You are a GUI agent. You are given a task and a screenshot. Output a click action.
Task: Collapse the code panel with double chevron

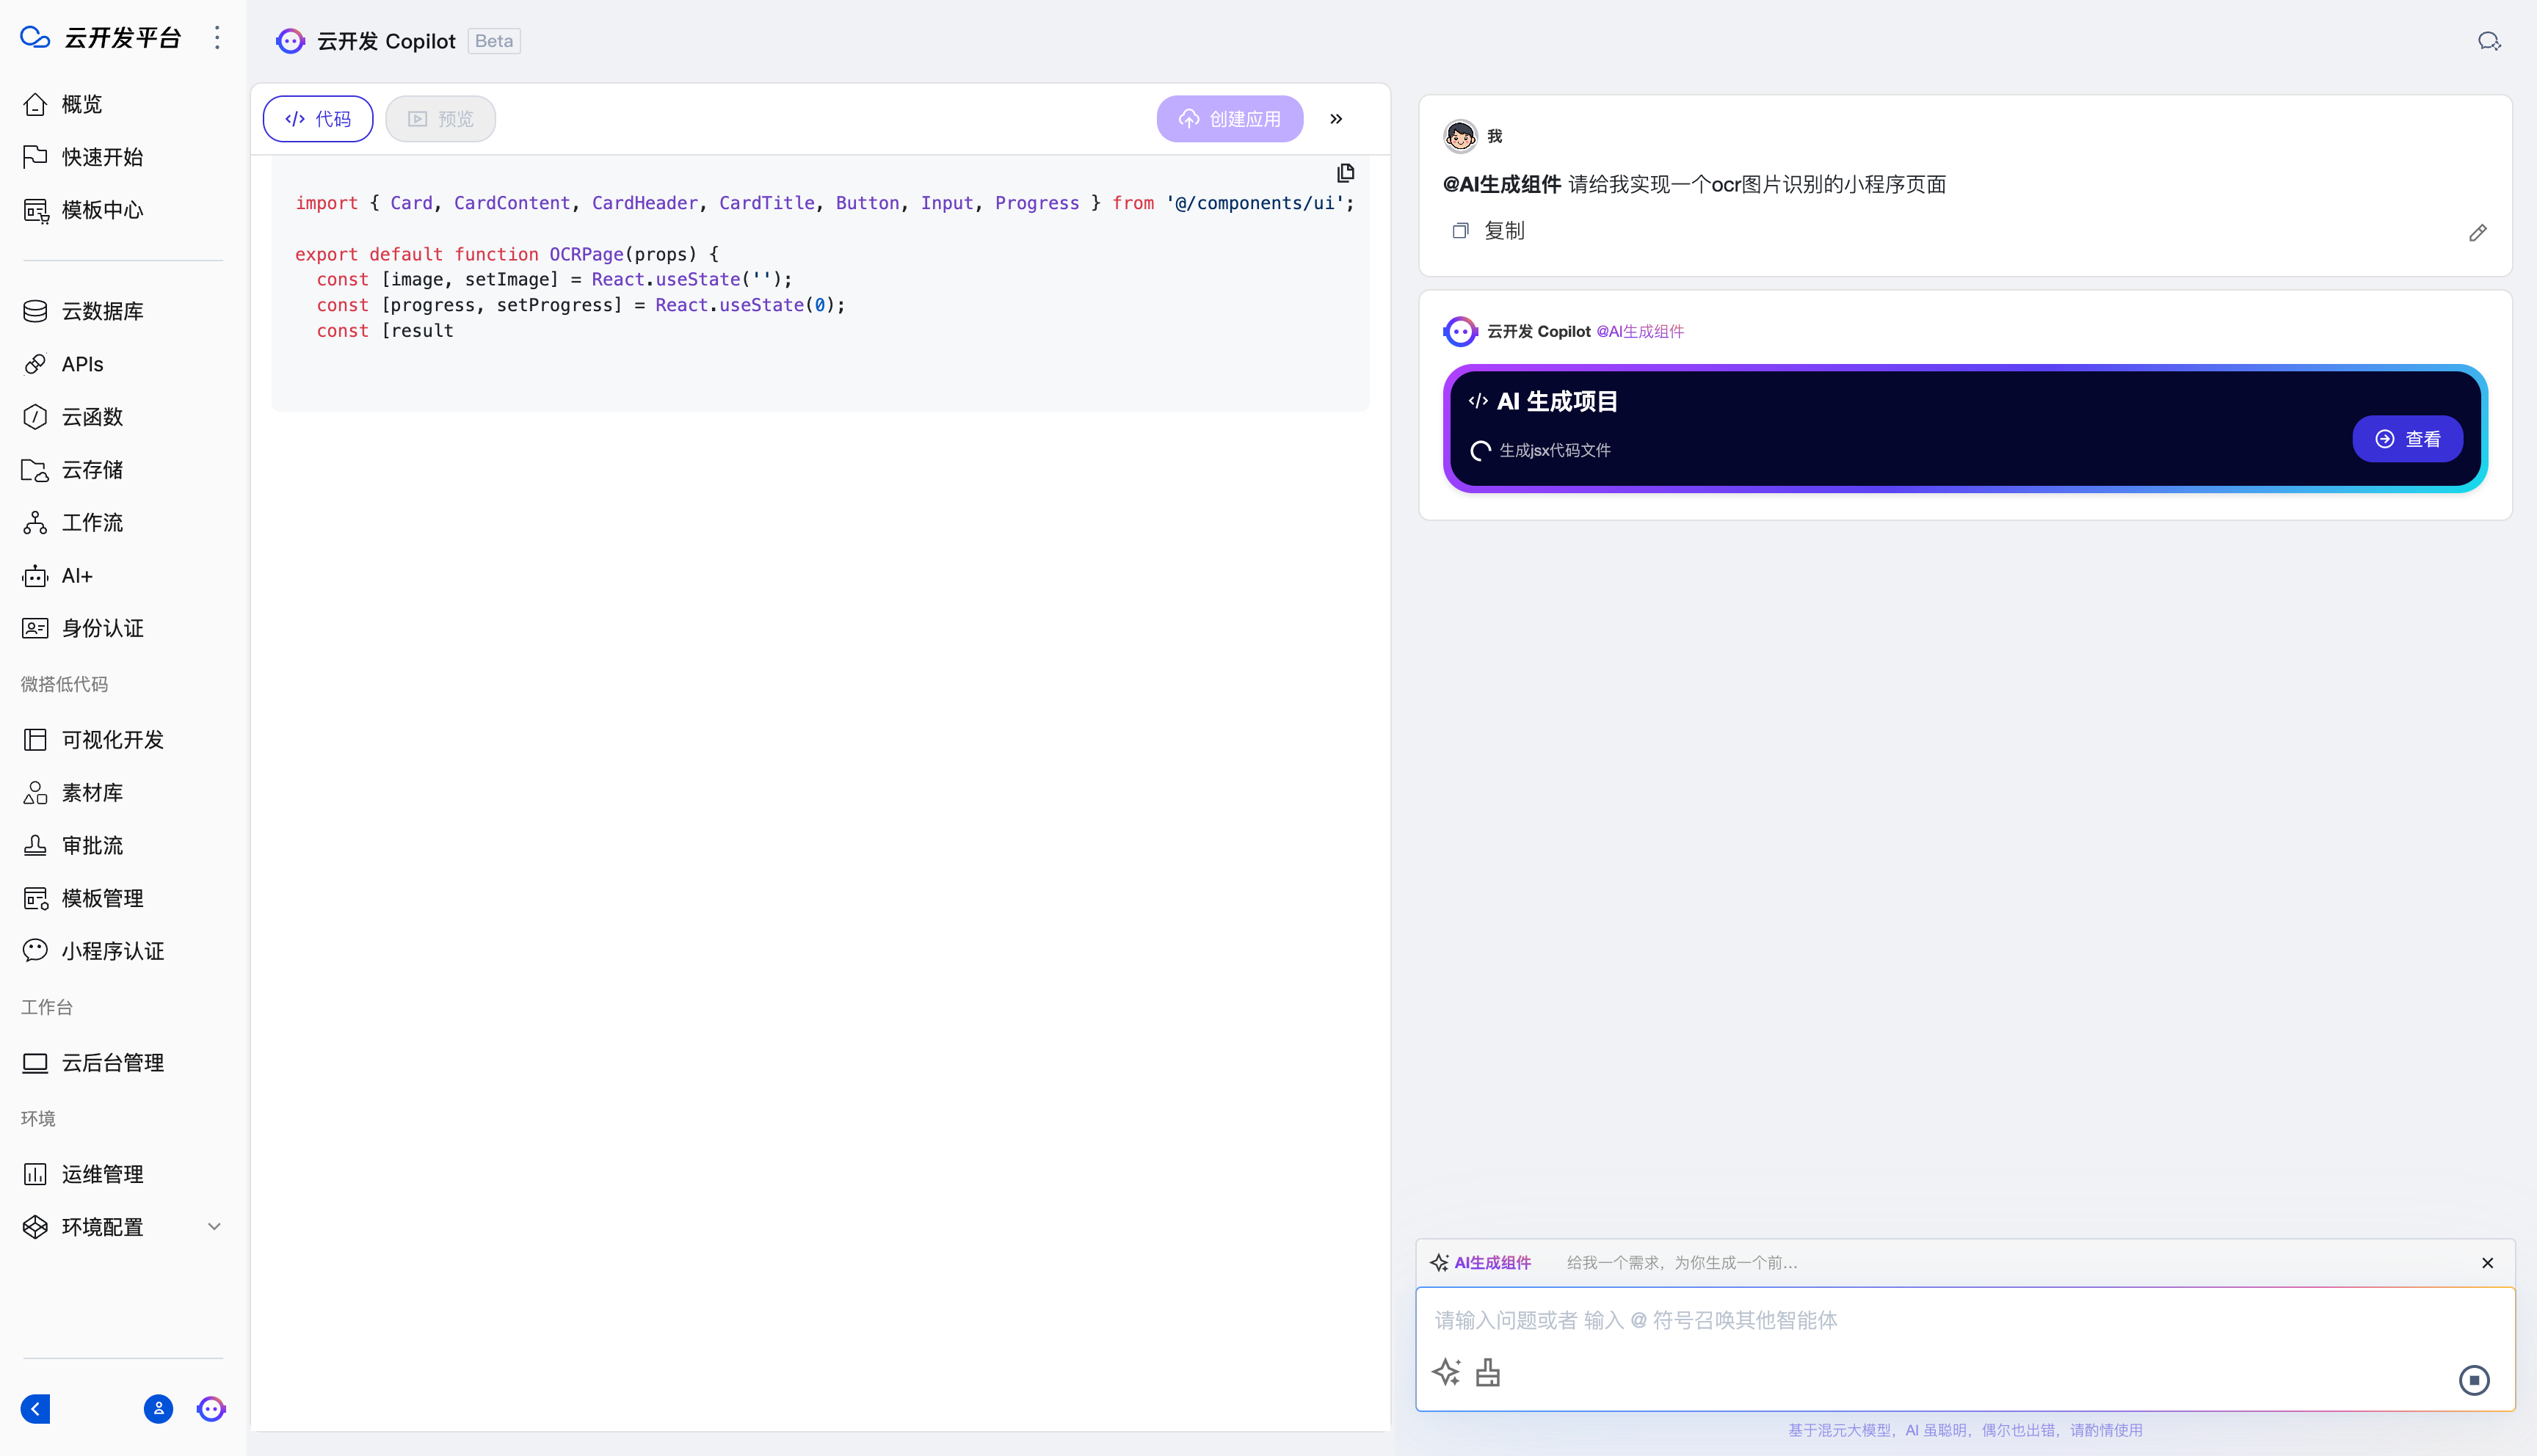click(1336, 119)
